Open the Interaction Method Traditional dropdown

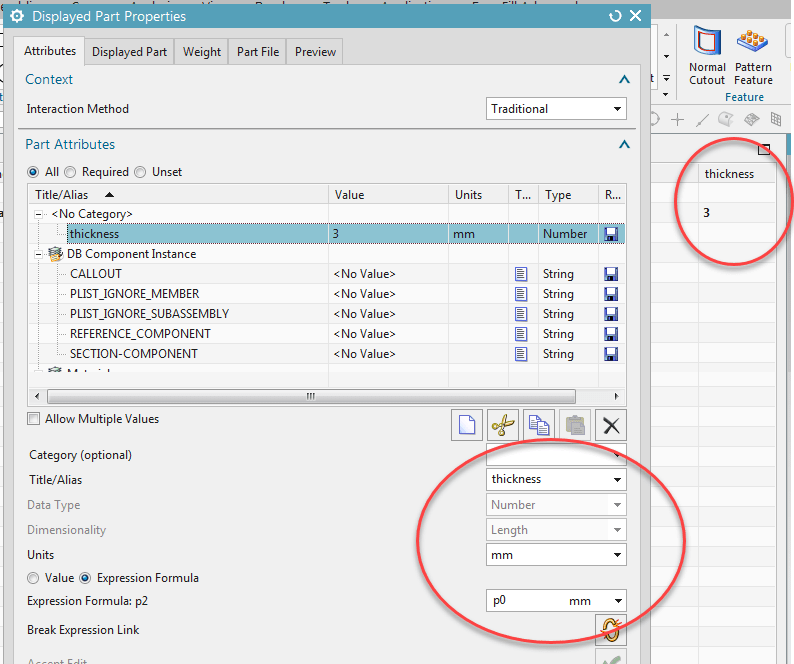[556, 109]
